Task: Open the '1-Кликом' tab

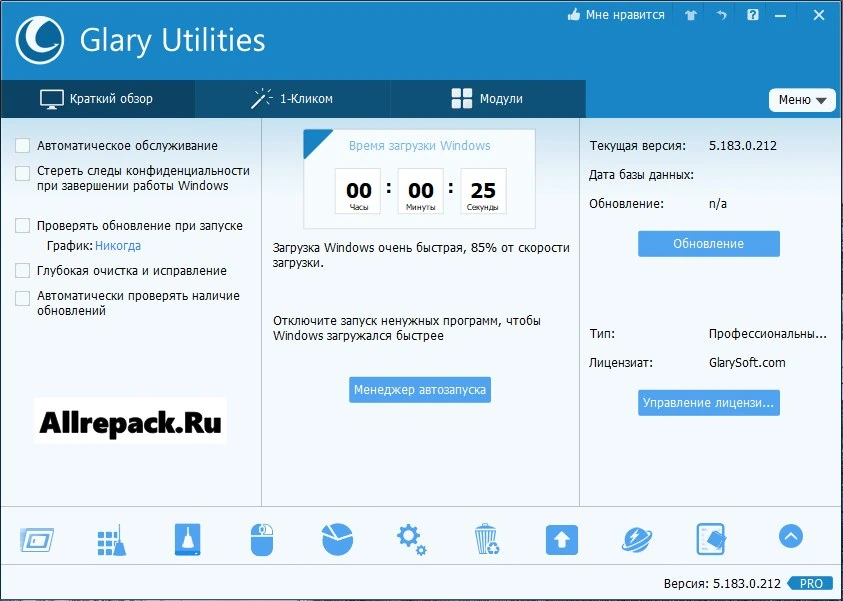Action: [292, 99]
